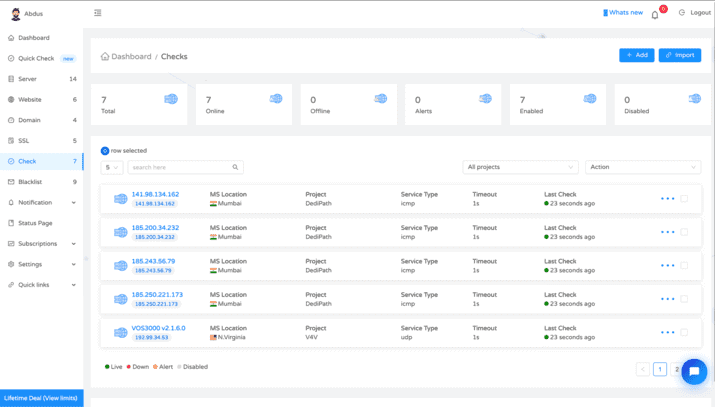Open the All projects dropdown
The width and height of the screenshot is (715, 407).
tap(520, 167)
